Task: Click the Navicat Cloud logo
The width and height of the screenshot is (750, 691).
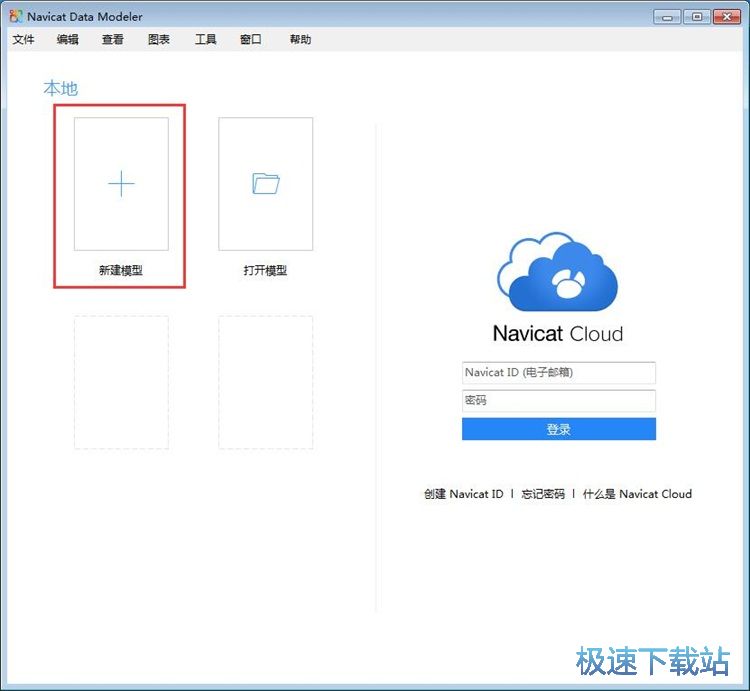Action: point(558,272)
